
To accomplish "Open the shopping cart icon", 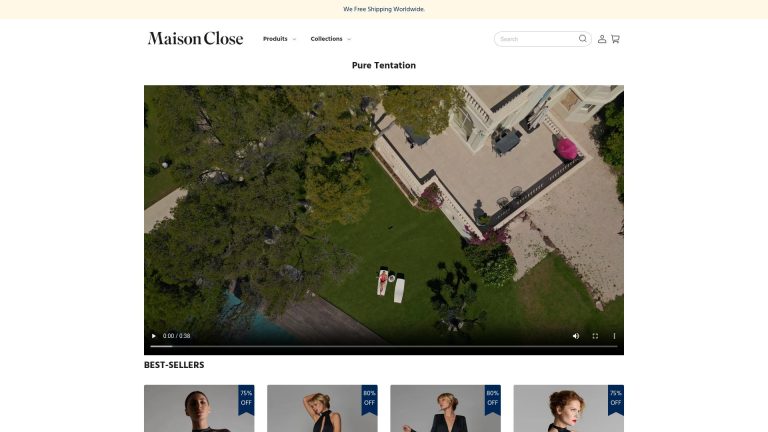I will 615,39.
